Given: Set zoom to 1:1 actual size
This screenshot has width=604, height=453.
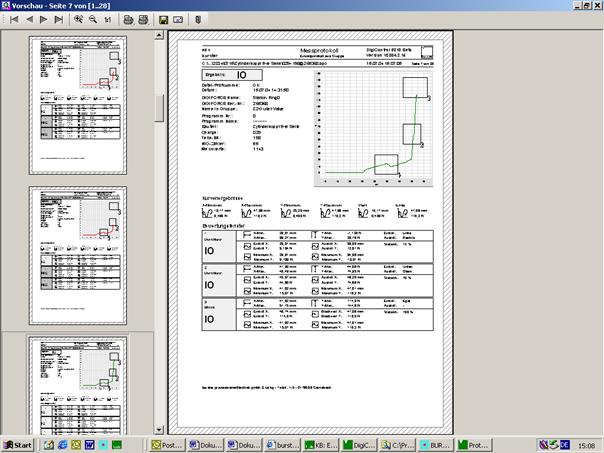Looking at the screenshot, I should point(108,19).
